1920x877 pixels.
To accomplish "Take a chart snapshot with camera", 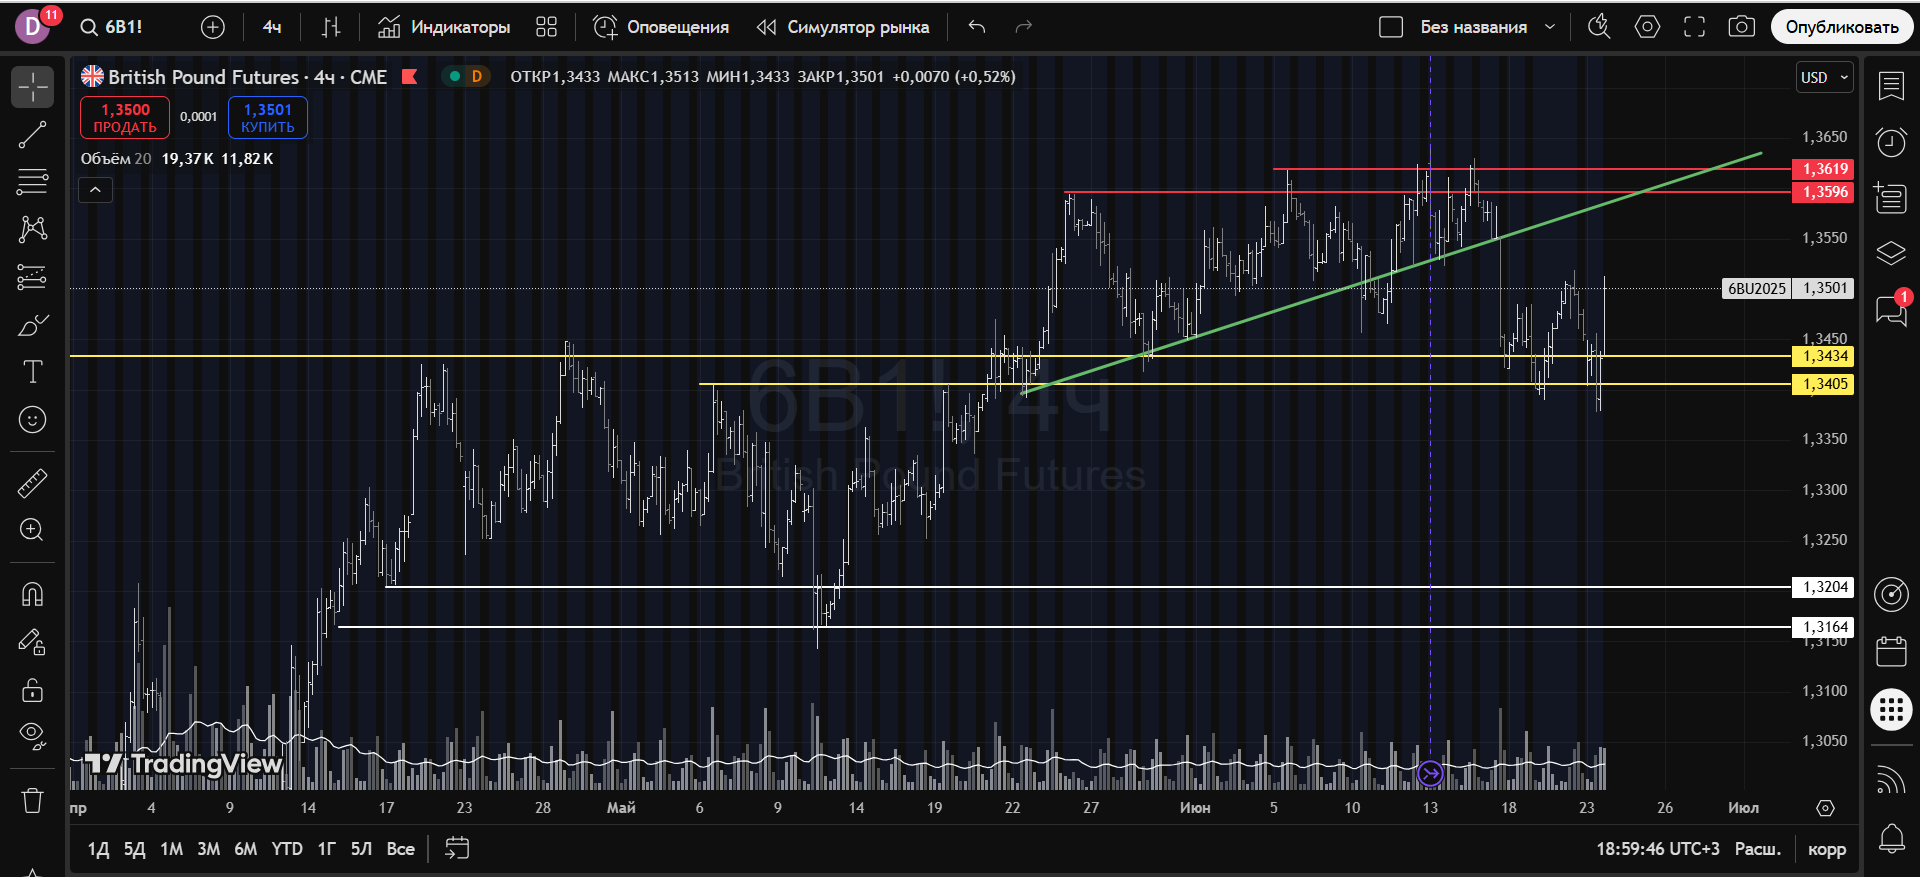I will (x=1742, y=27).
